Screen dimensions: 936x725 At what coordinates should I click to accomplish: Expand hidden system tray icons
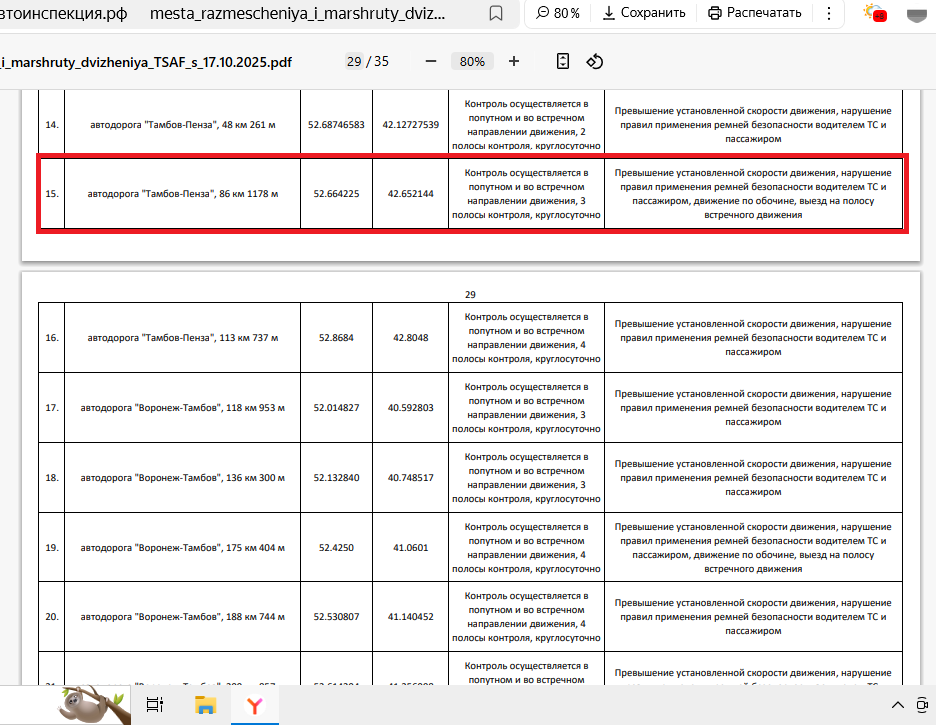coord(898,705)
